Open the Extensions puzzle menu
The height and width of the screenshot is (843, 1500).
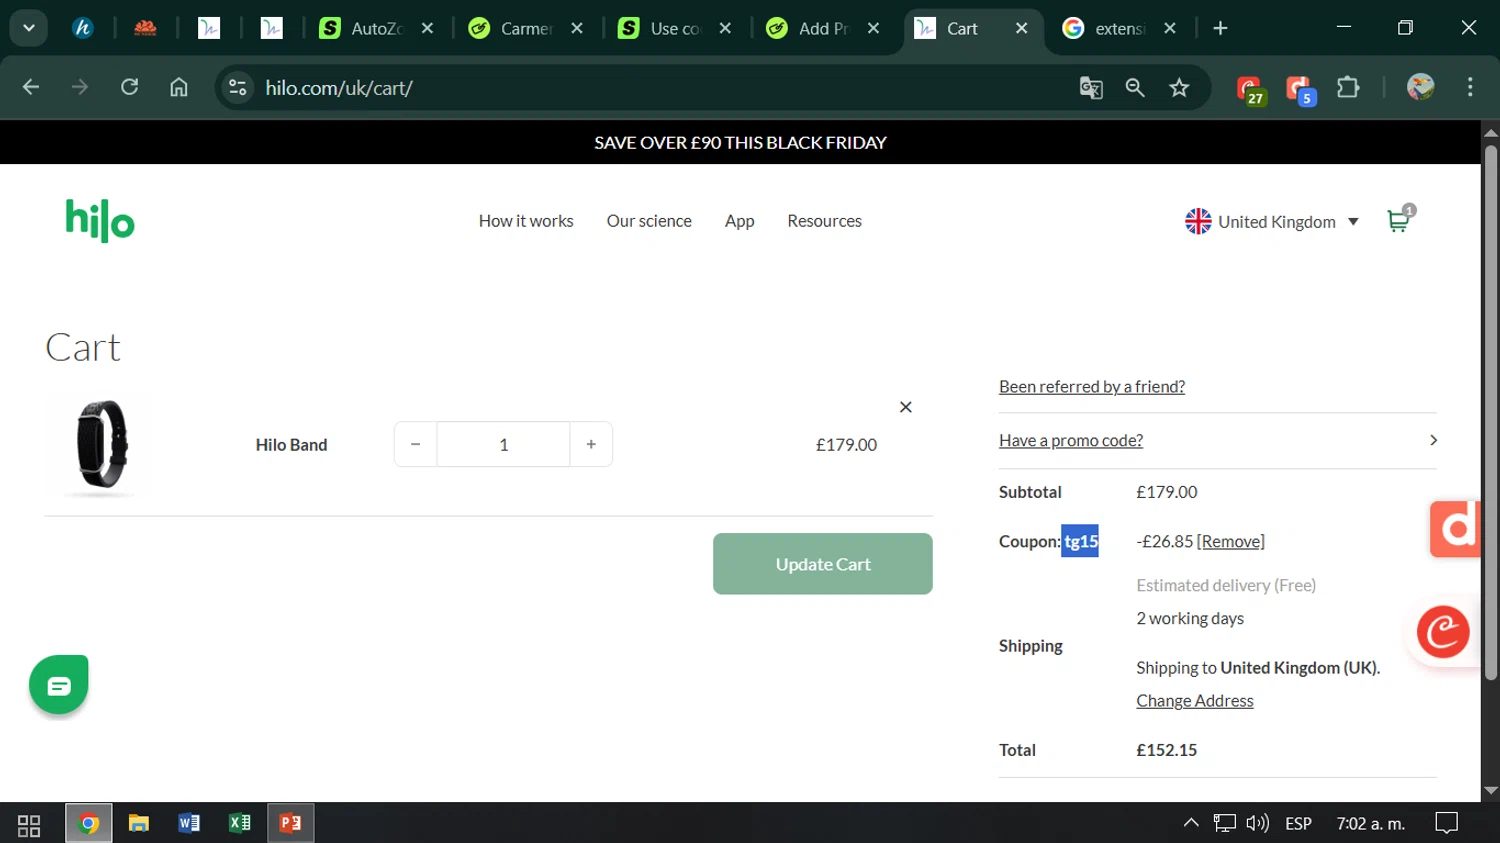pos(1348,87)
